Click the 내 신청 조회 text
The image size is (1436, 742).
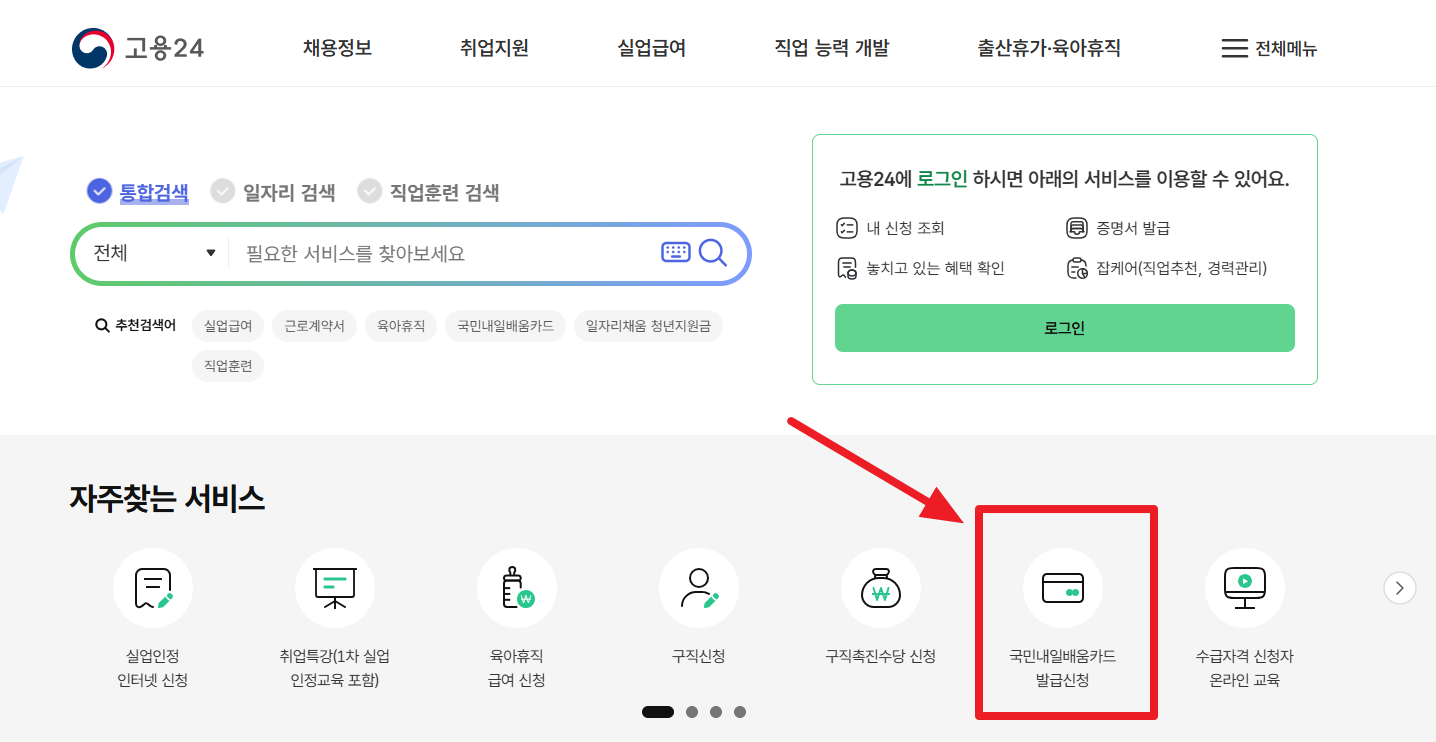905,228
